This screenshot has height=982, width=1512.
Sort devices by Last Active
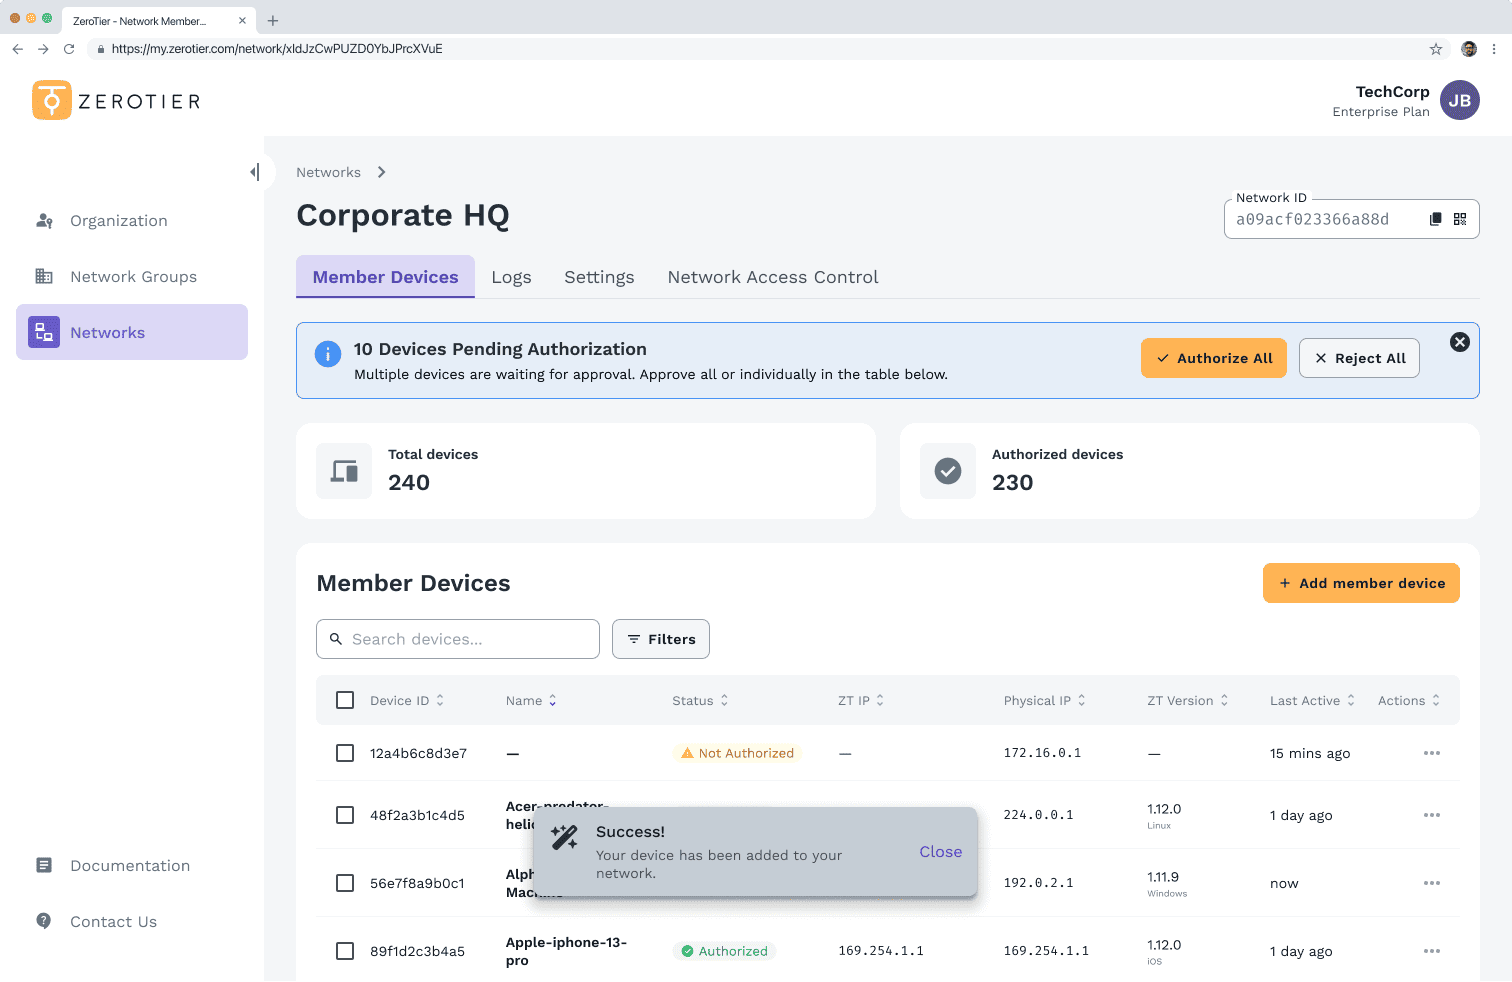click(x=1311, y=701)
